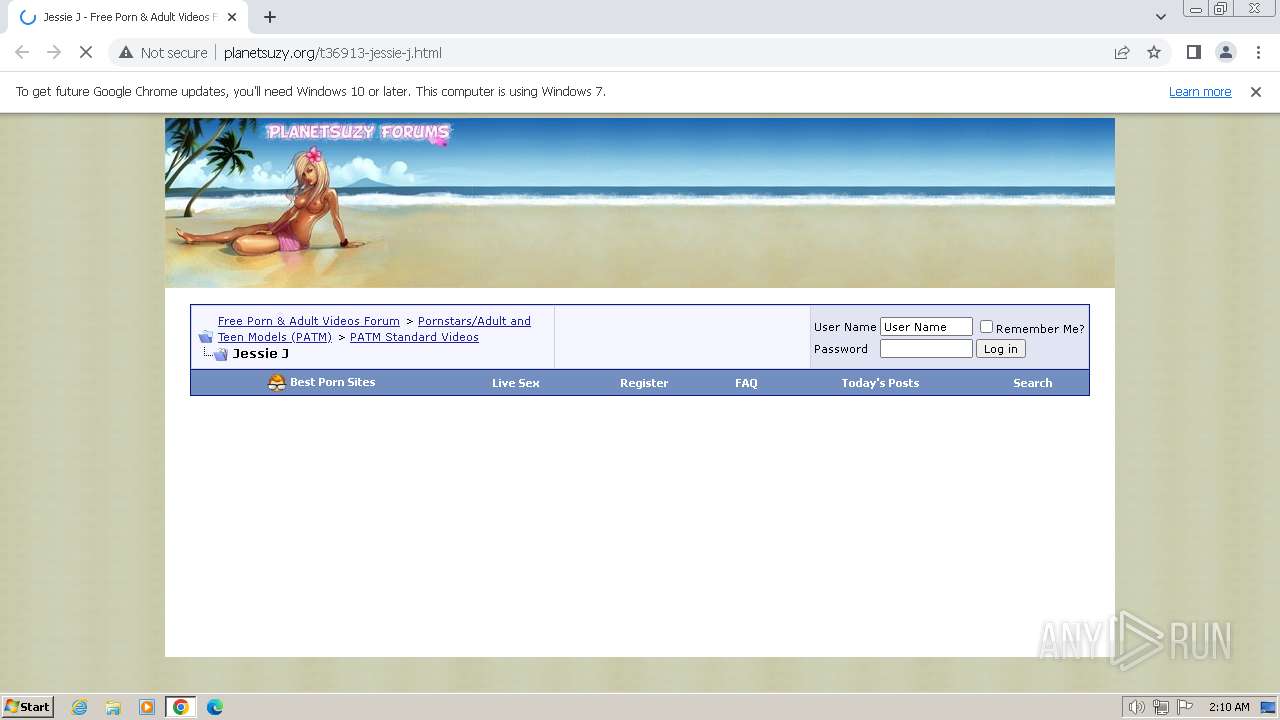
Task: Click the Best Porn Sites icon
Action: pos(277,383)
